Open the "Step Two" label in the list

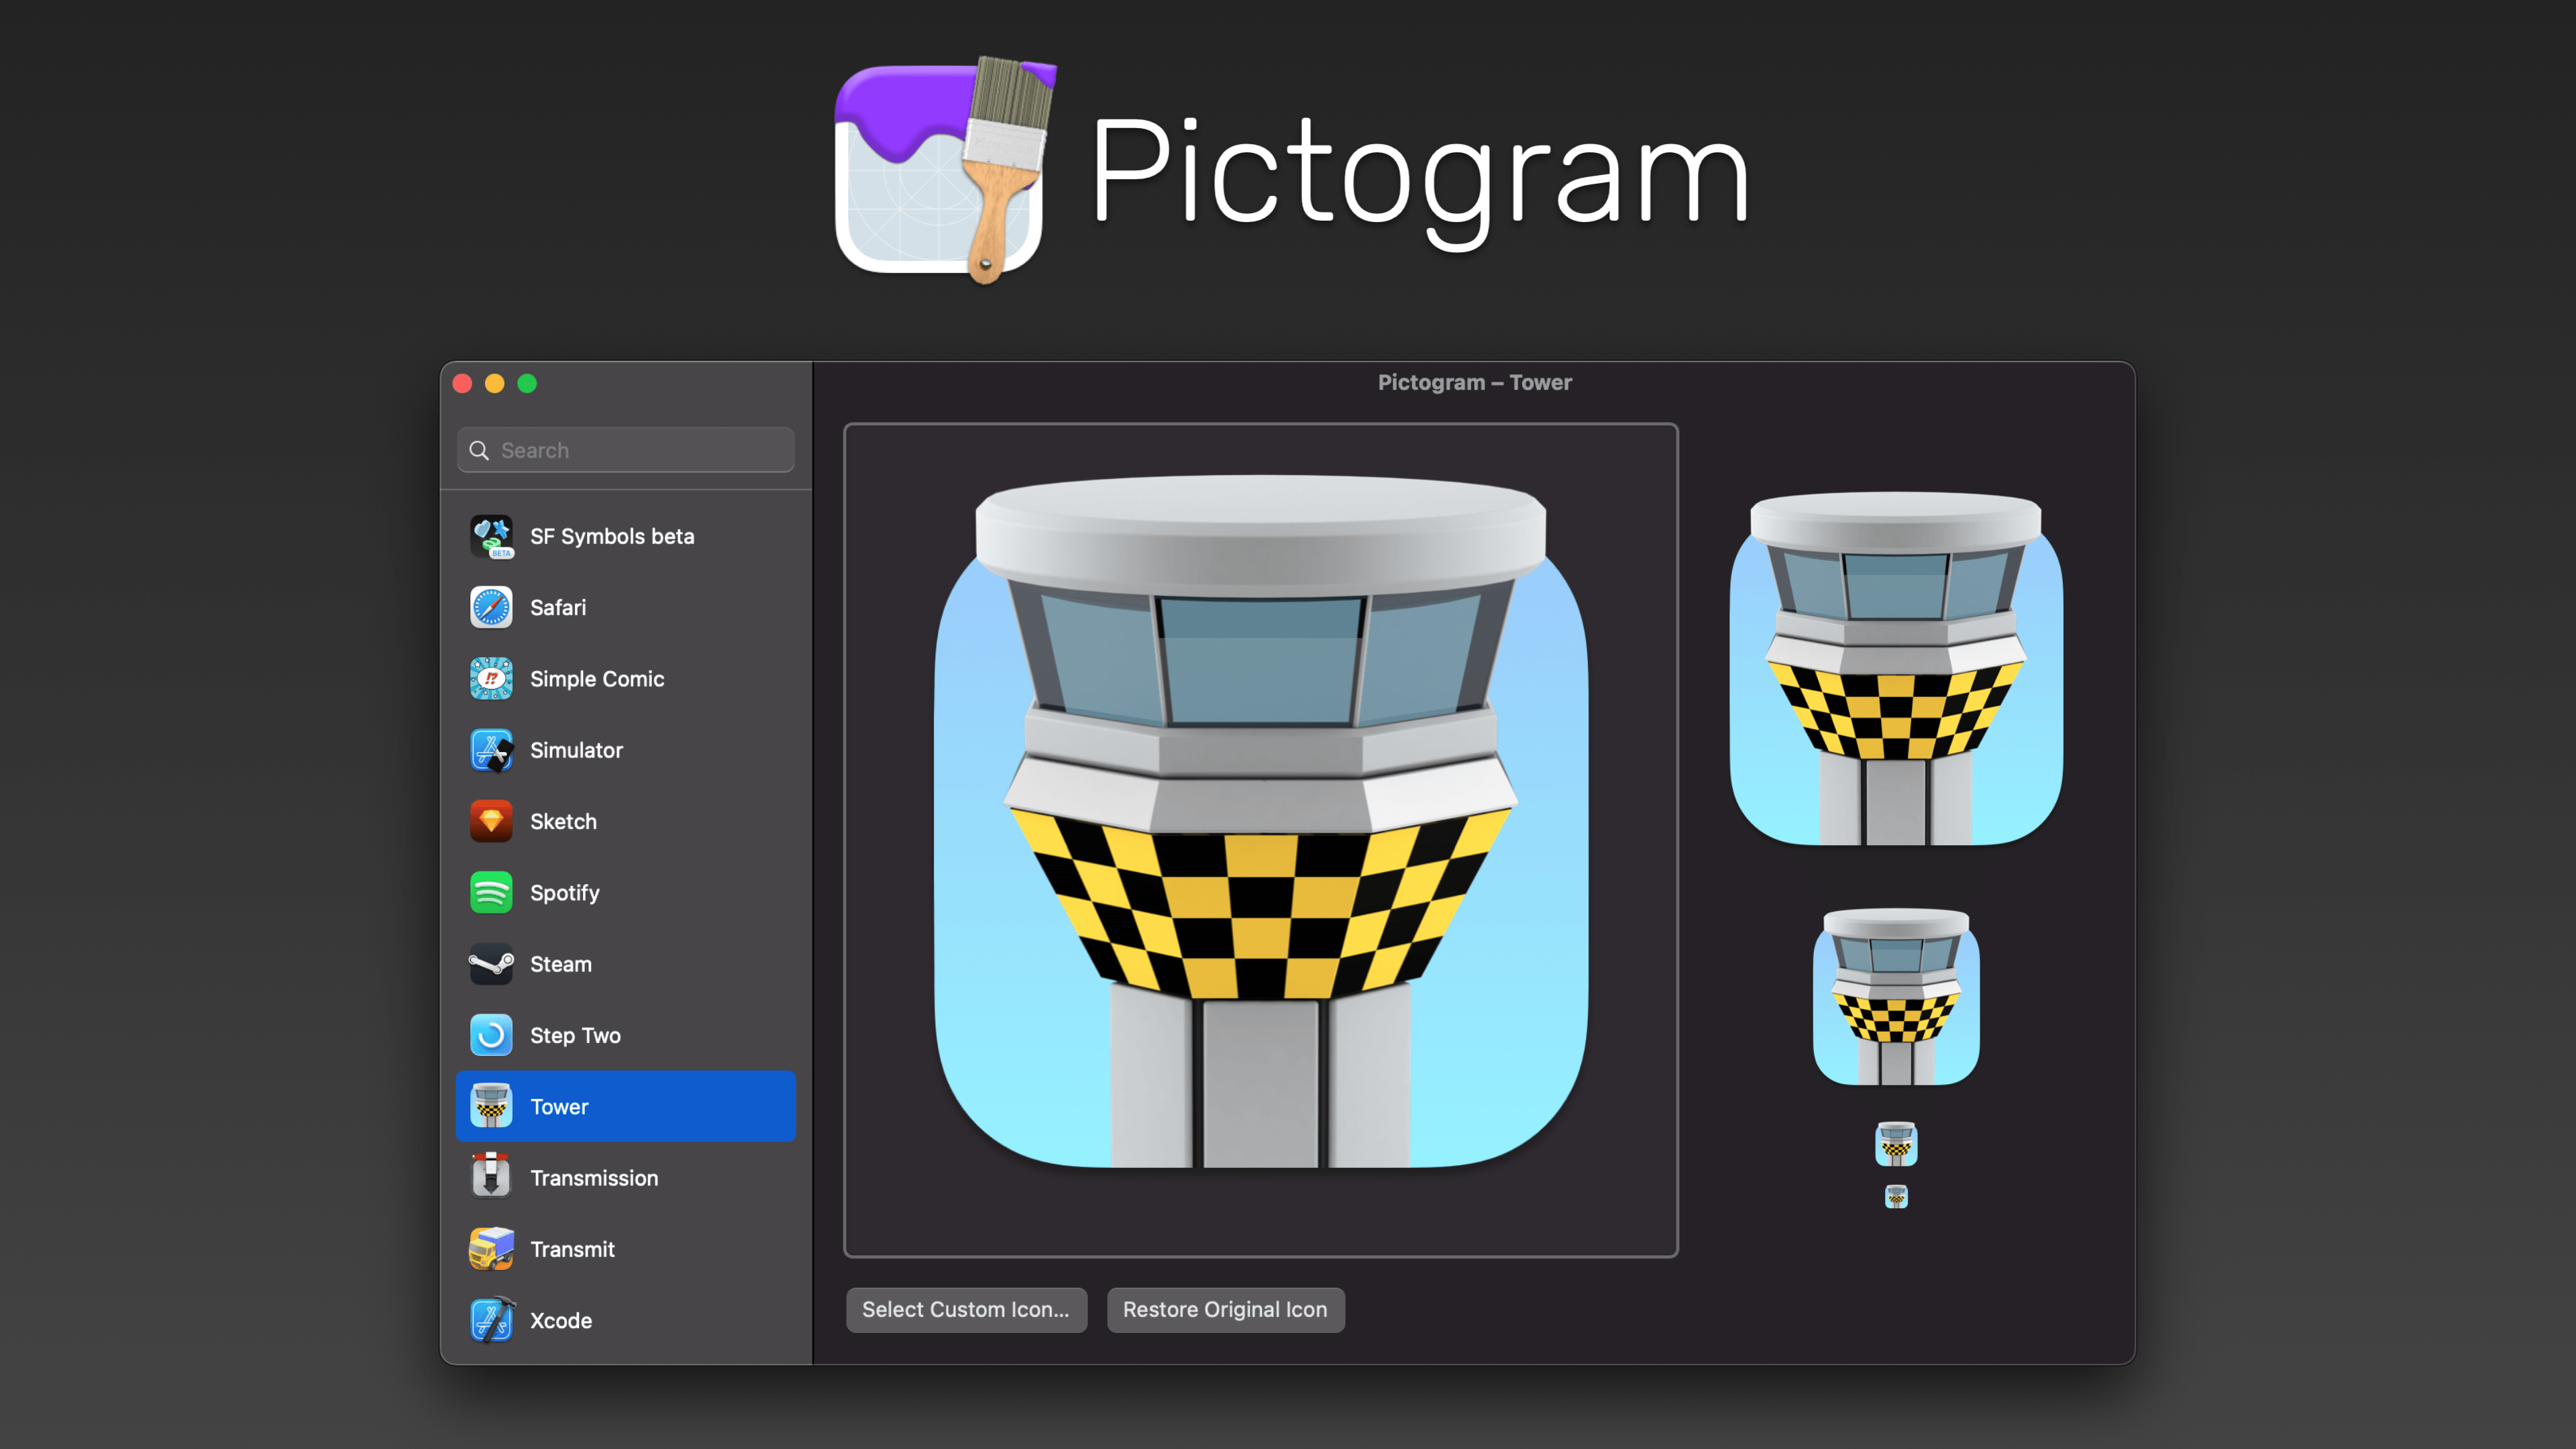tap(575, 1036)
